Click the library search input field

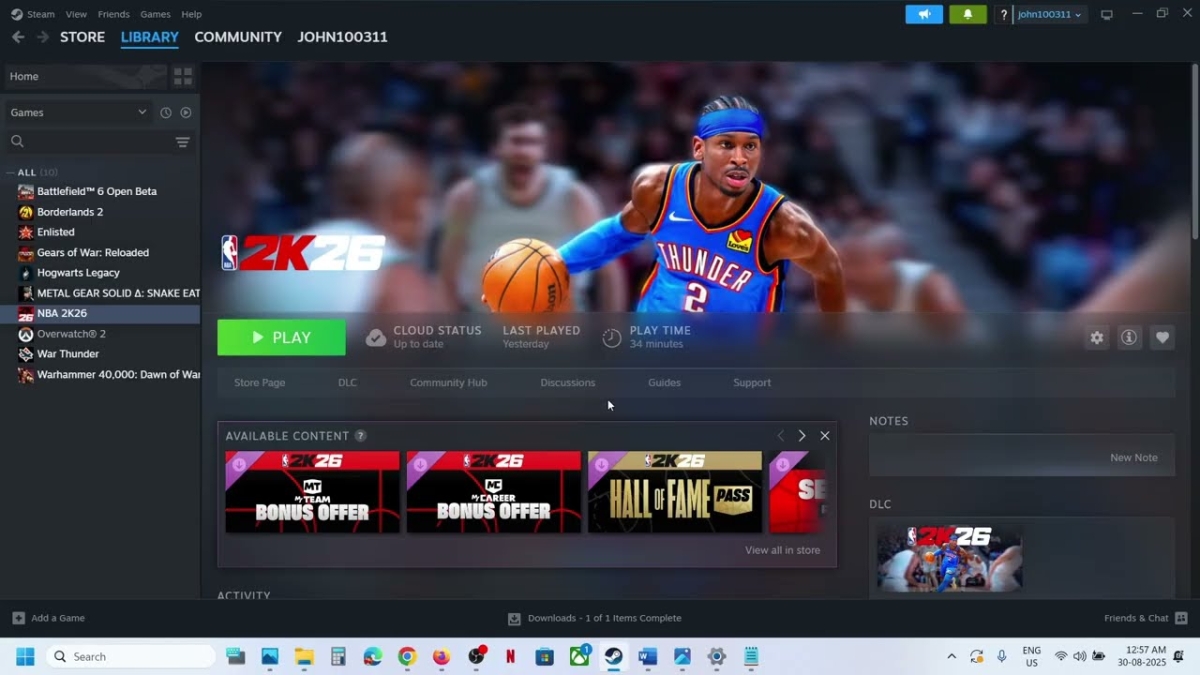click(x=100, y=142)
